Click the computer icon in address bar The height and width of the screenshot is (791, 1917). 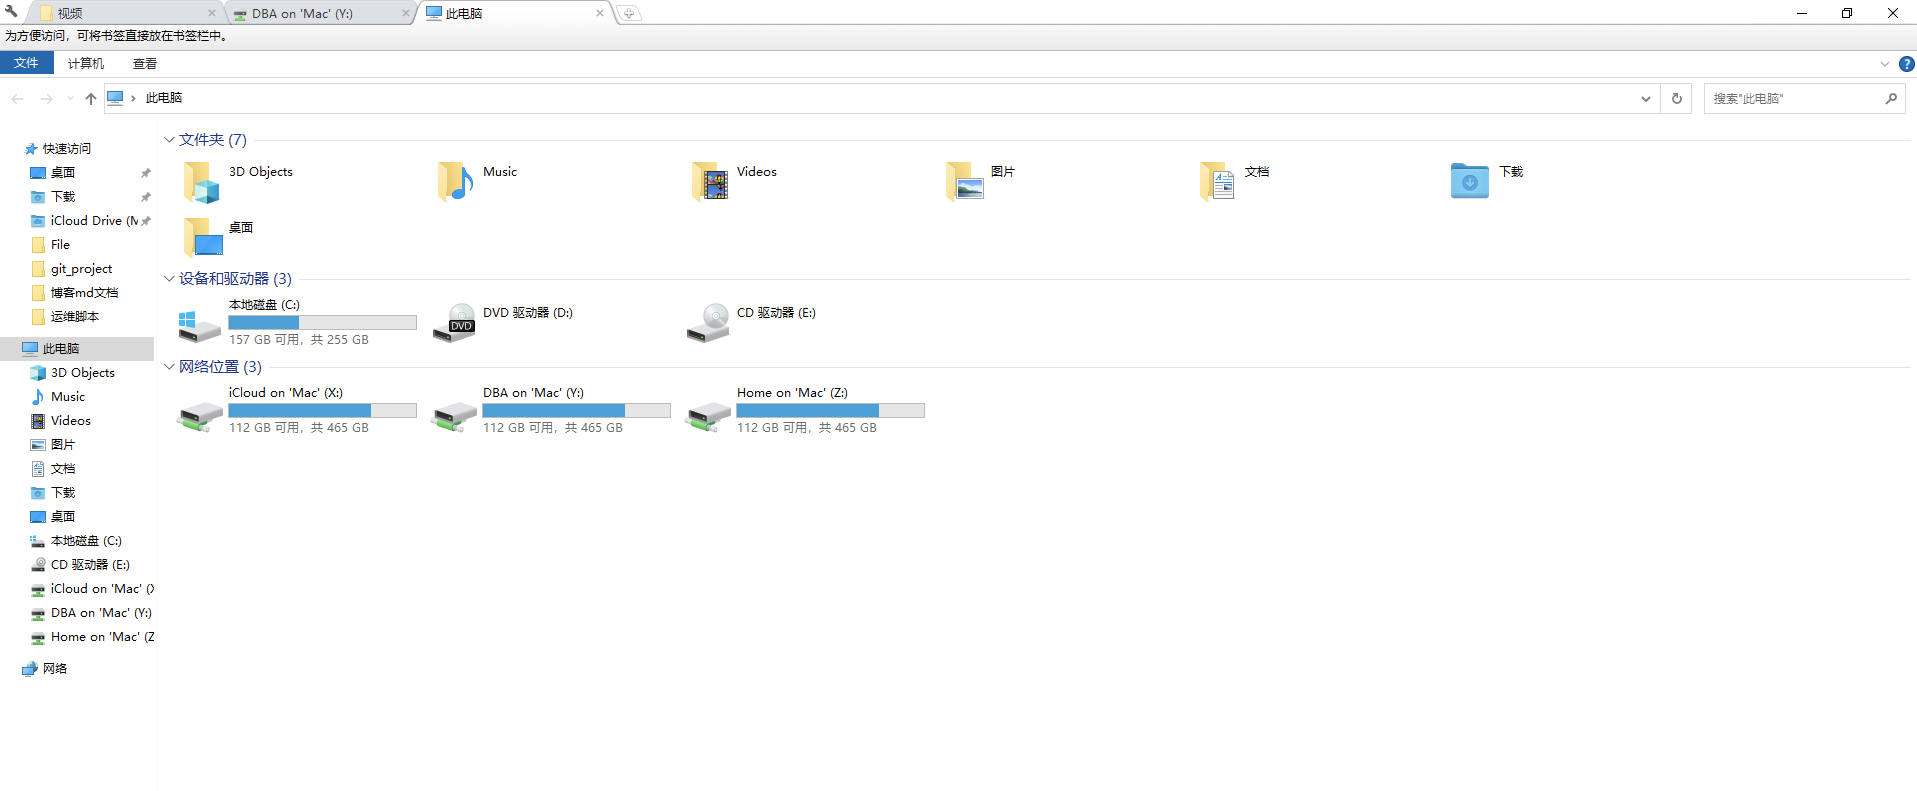click(x=115, y=98)
